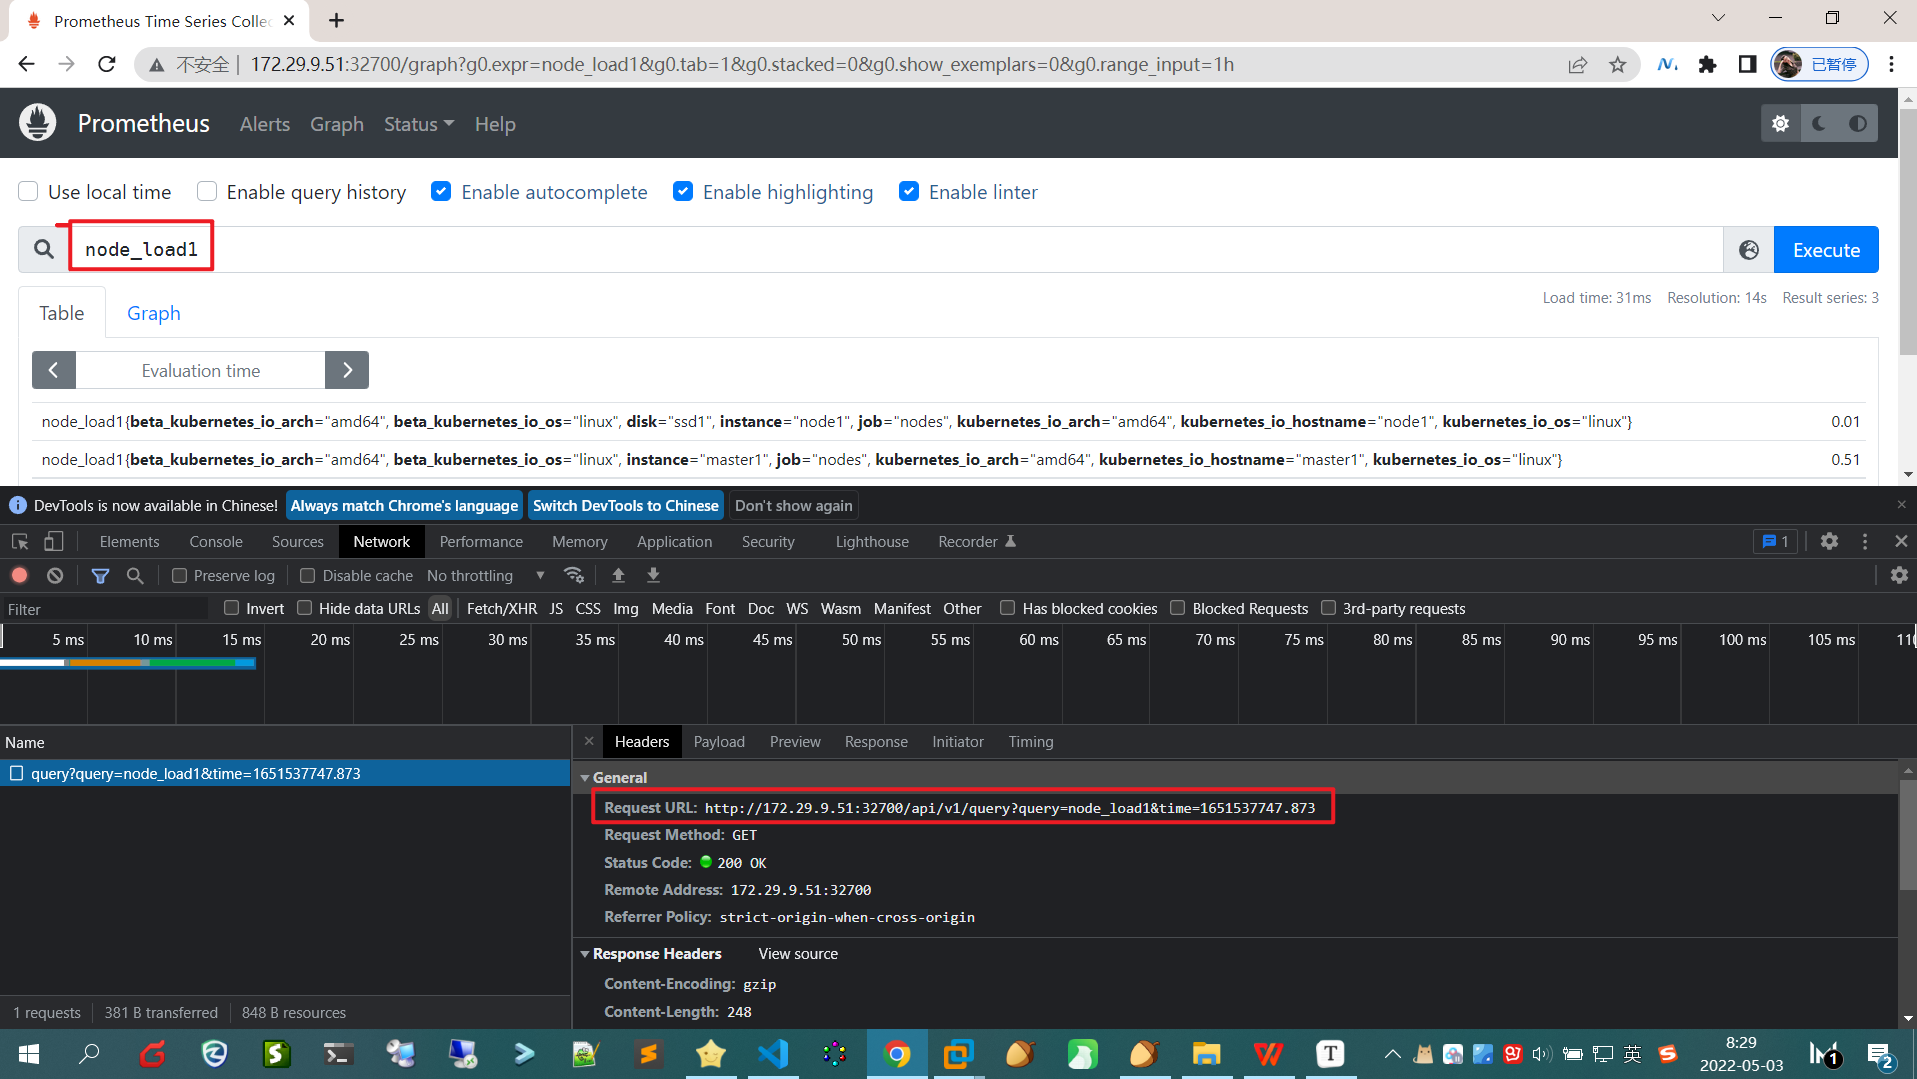Viewport: 1917px width, 1079px height.
Task: Check Has blocked cookies
Action: coord(1008,608)
